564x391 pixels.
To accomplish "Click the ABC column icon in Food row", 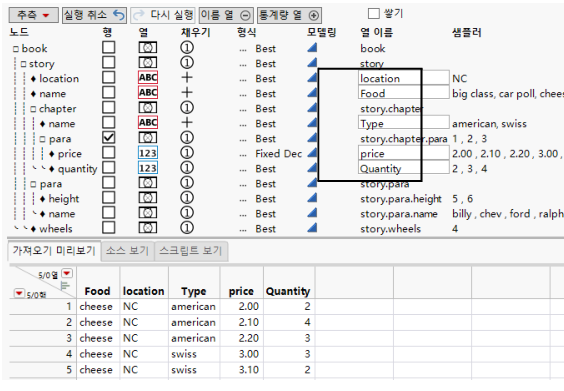I will pyautogui.click(x=148, y=93).
